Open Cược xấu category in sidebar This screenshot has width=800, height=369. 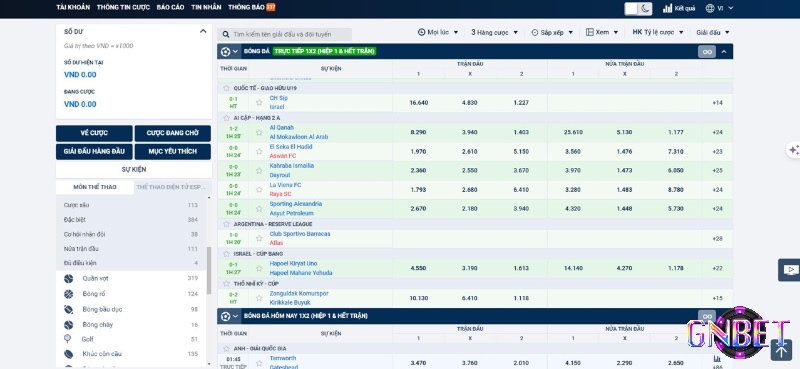pyautogui.click(x=131, y=205)
